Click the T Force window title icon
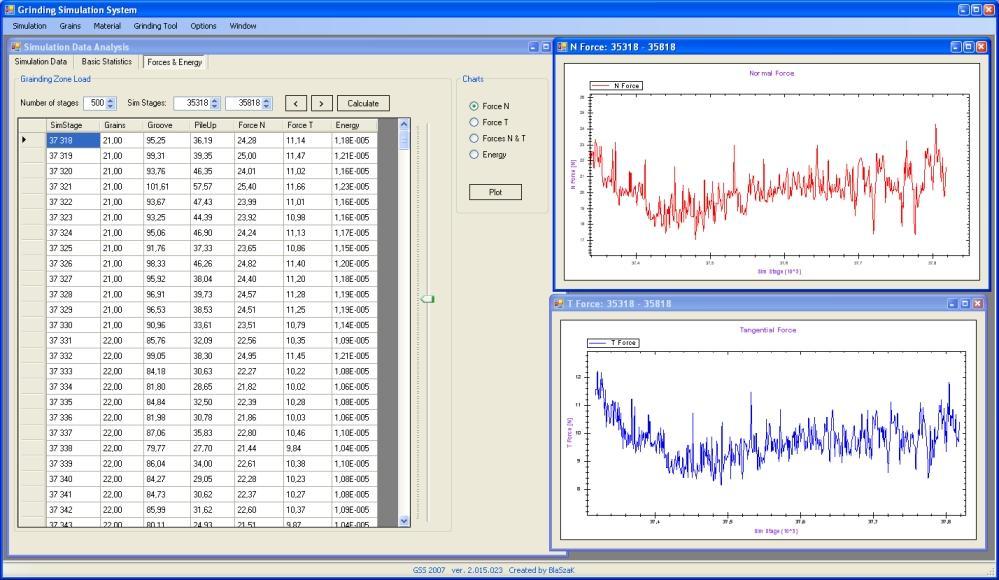The width and height of the screenshot is (999, 580). 559,303
